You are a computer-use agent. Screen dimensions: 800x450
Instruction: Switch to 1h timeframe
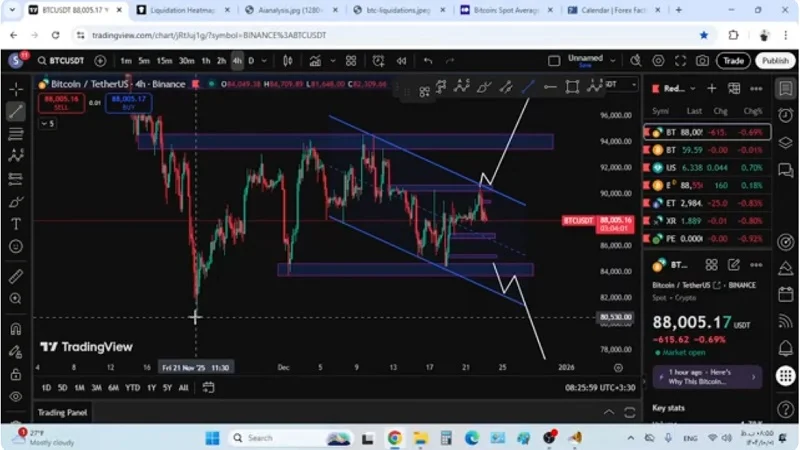click(x=206, y=61)
